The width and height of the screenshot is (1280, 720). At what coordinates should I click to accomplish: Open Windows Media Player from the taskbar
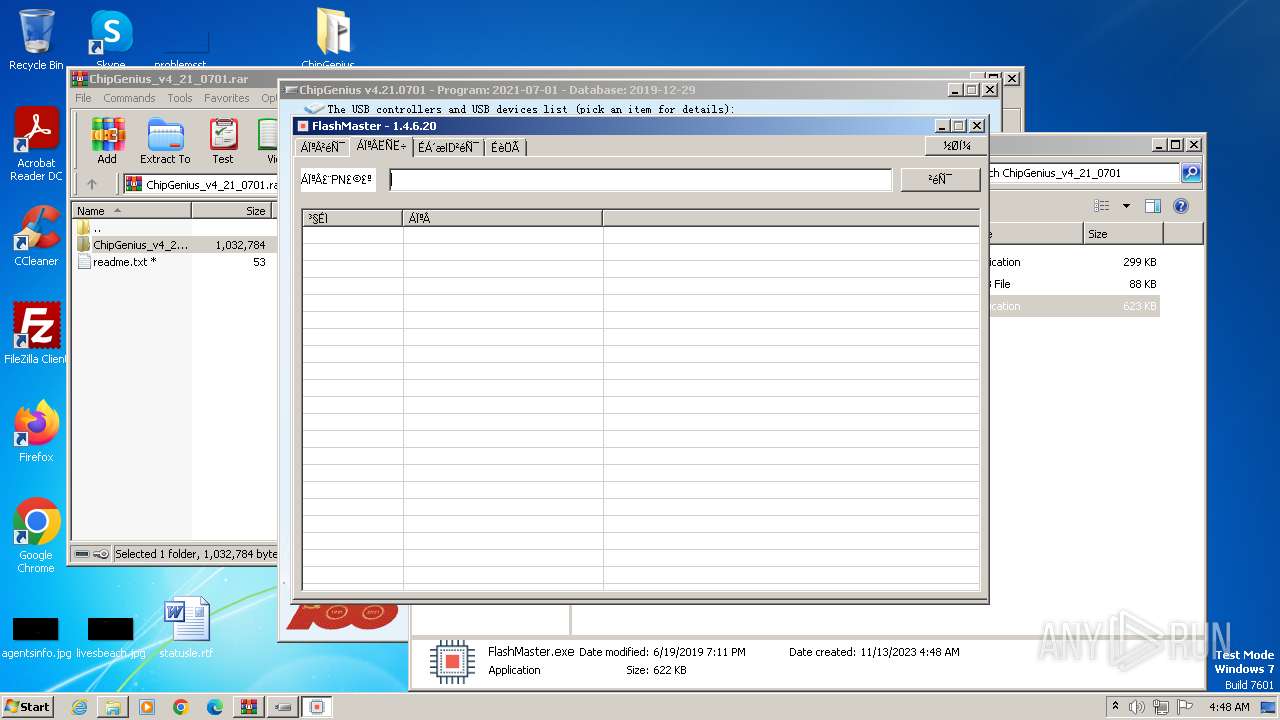[147, 707]
